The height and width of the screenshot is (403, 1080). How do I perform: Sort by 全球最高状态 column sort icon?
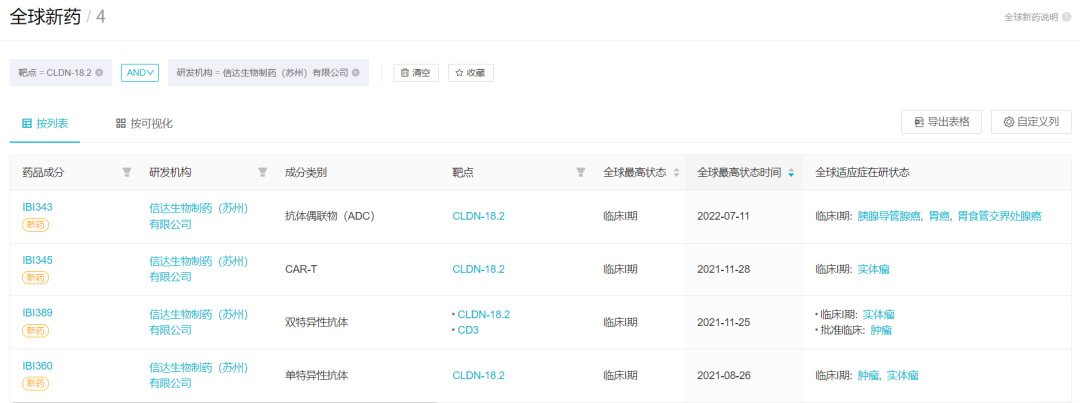676,172
